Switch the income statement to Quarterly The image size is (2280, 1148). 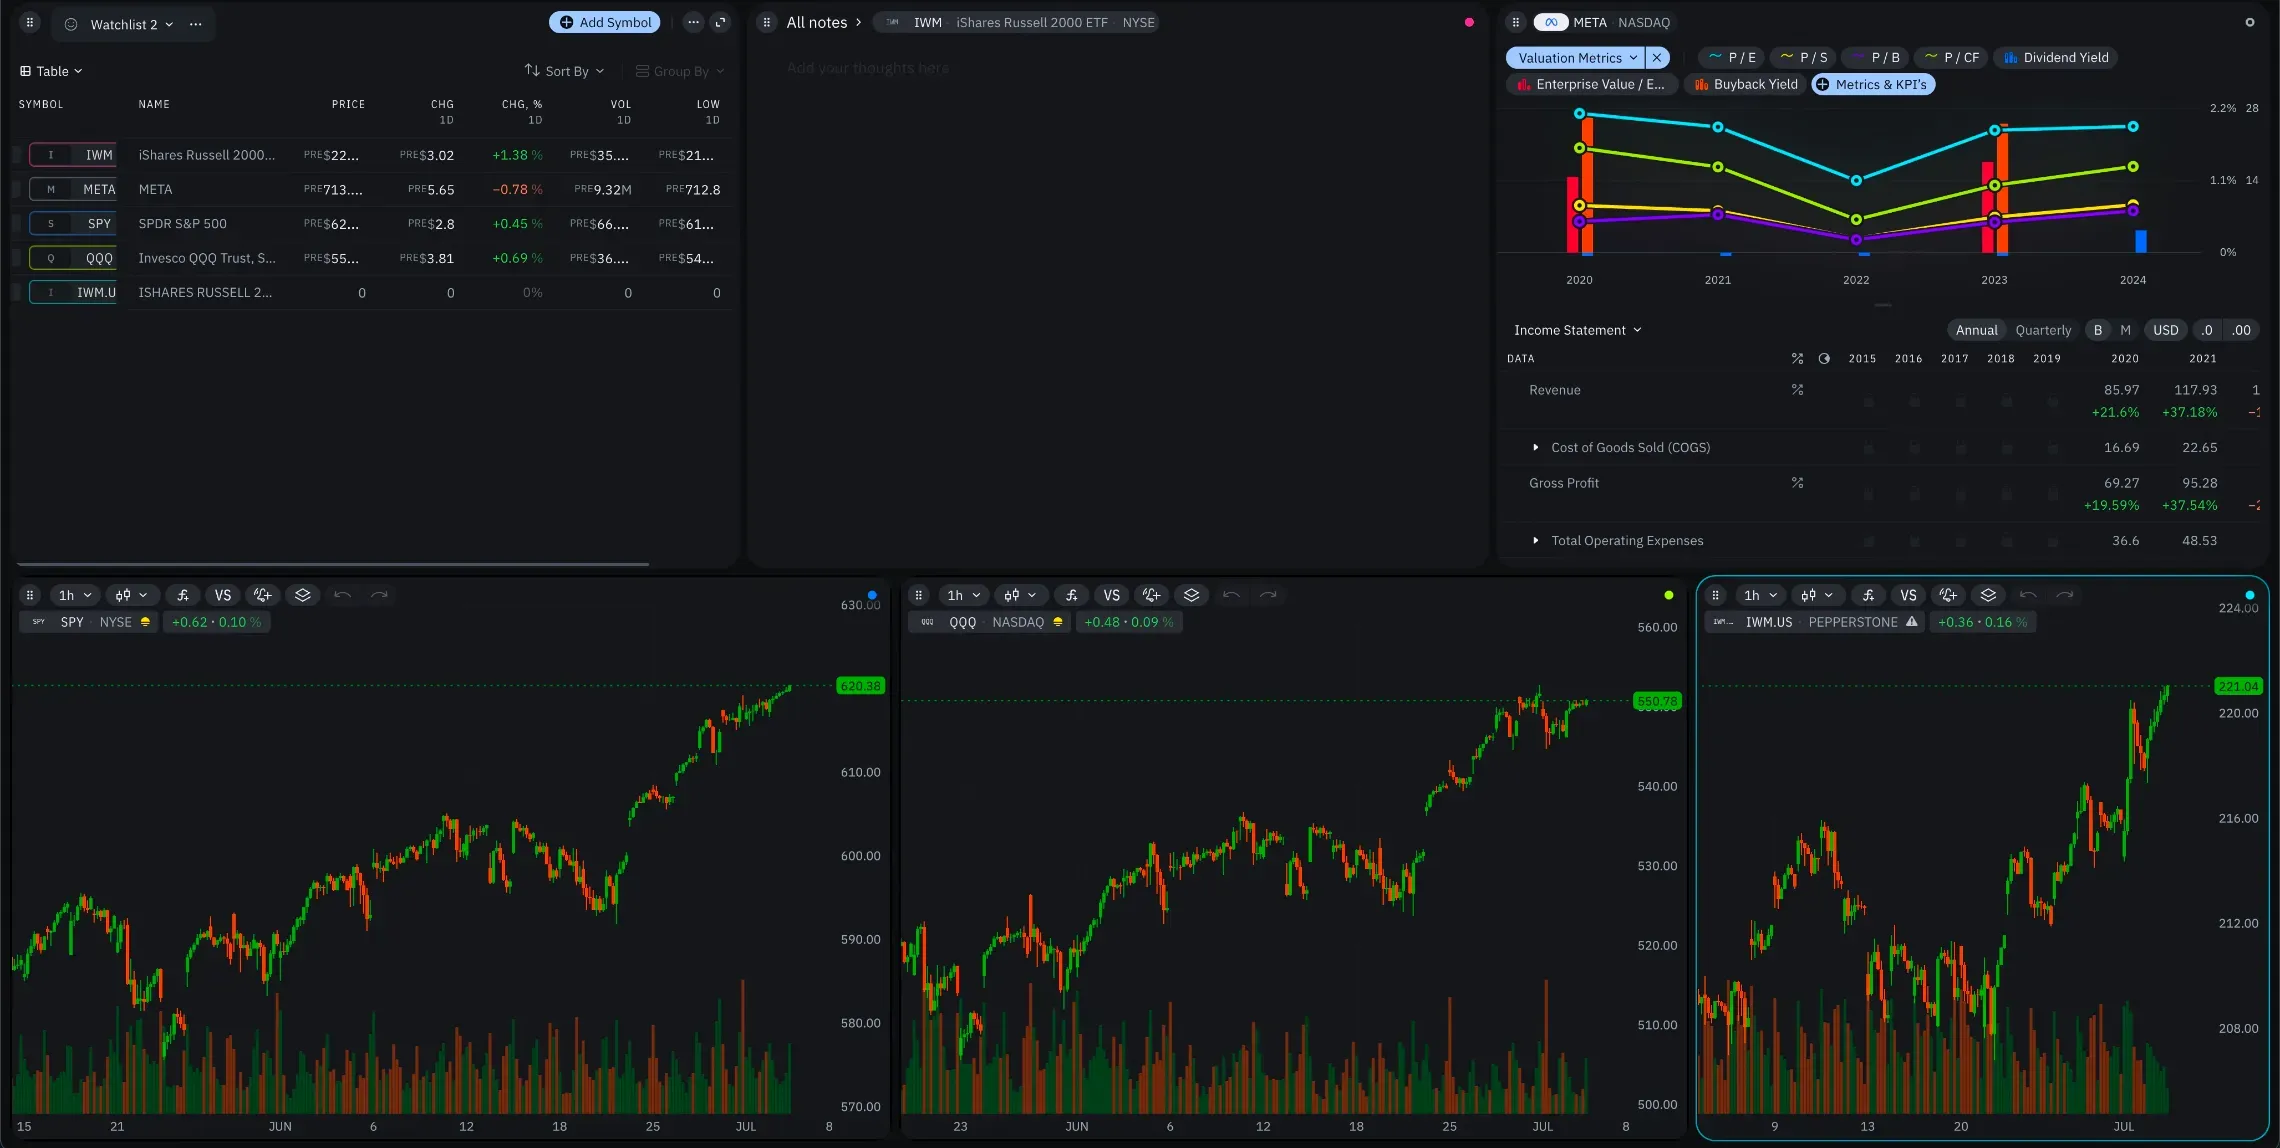coord(2042,330)
